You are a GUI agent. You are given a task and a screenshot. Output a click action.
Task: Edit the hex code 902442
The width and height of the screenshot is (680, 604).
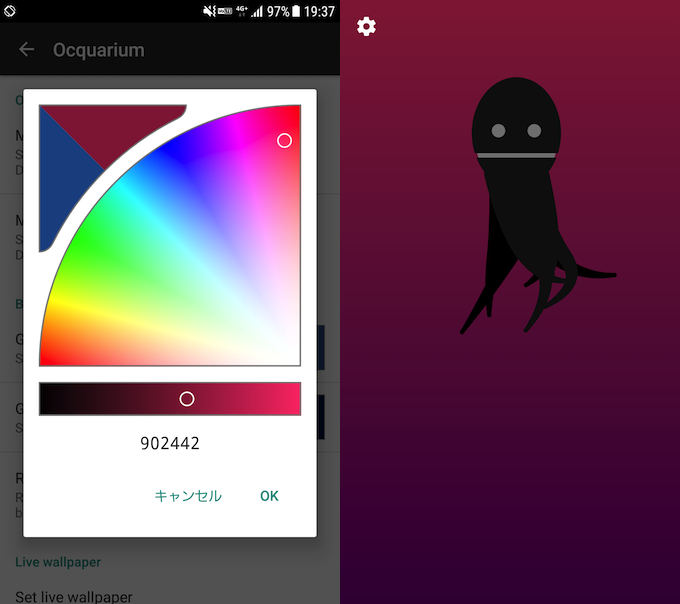click(x=170, y=443)
